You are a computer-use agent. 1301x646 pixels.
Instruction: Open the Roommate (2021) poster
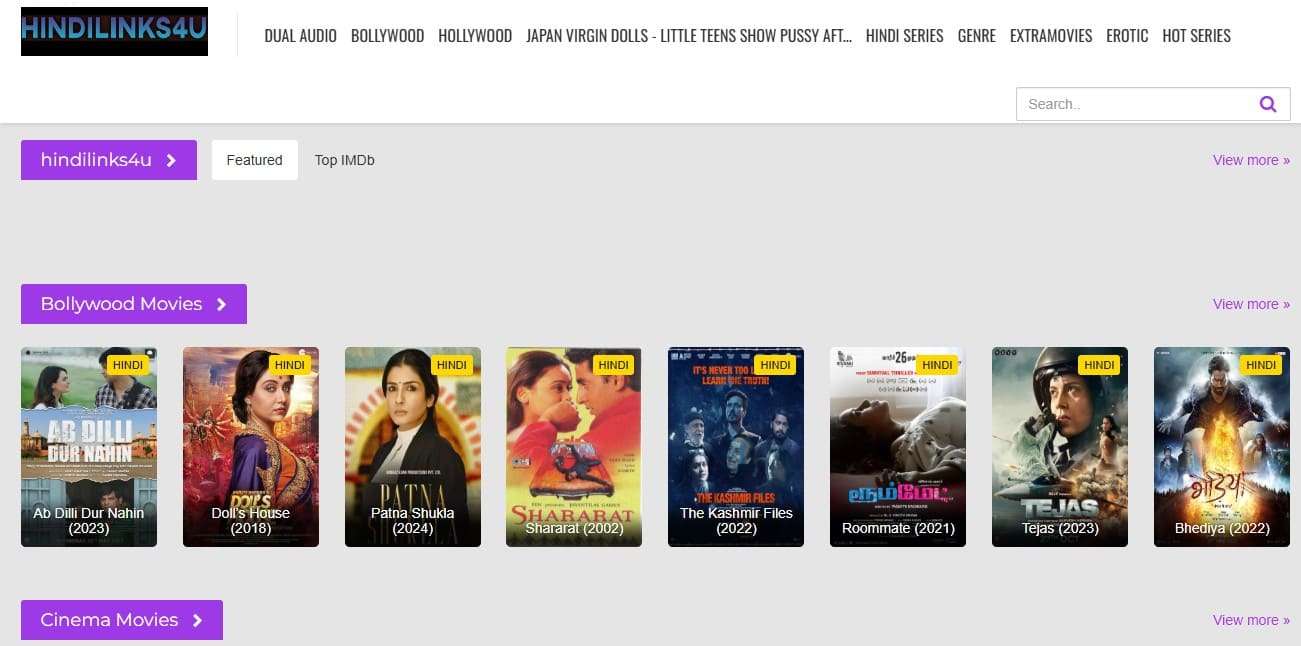898,447
